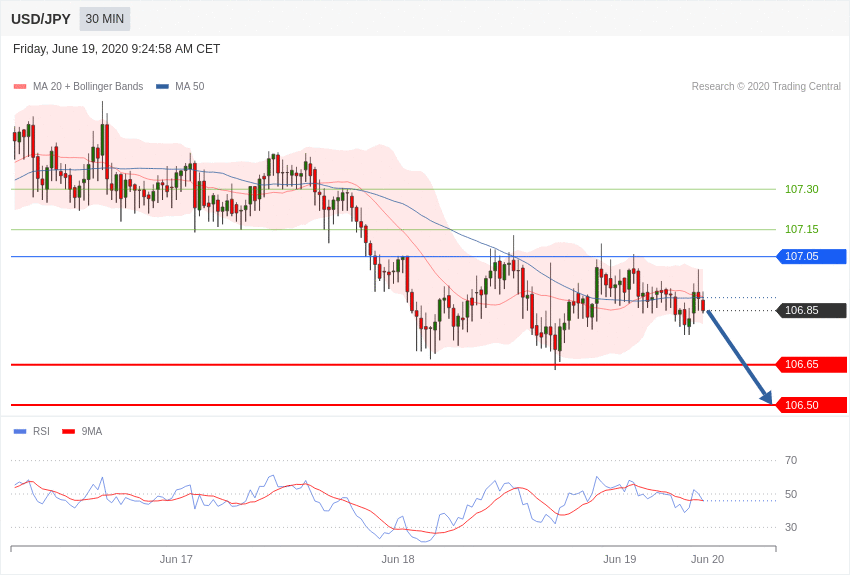This screenshot has width=850, height=576.
Task: Click the red 106.50 target price tag
Action: (x=812, y=405)
